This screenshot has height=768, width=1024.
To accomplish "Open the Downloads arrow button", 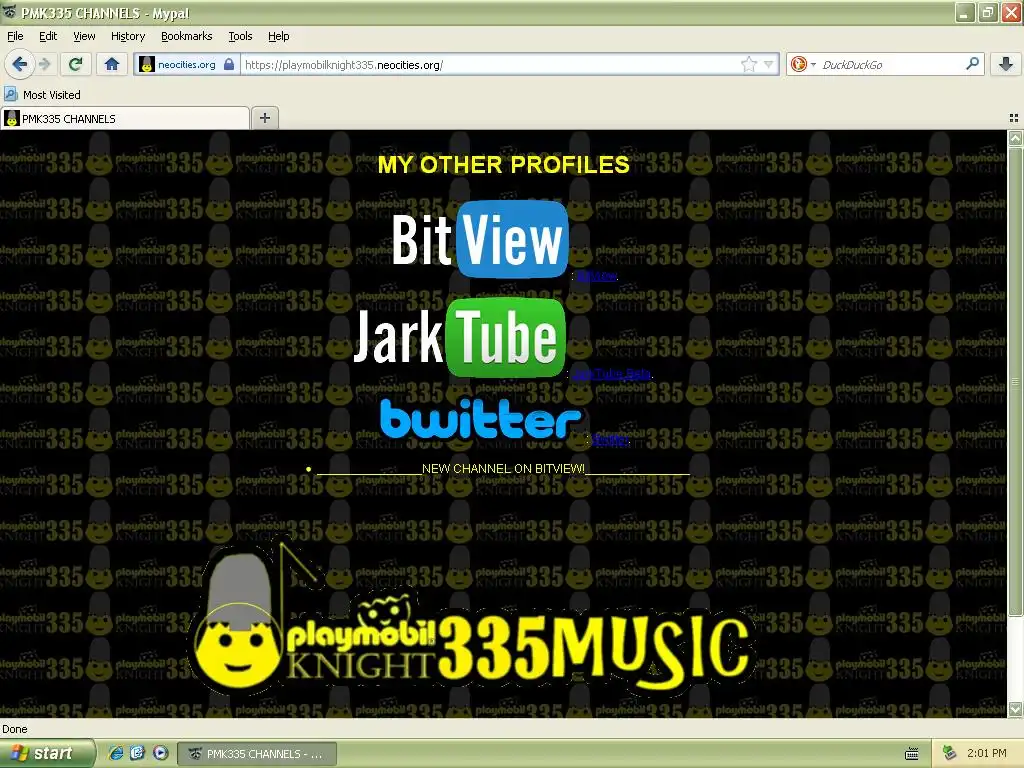I will (1006, 64).
